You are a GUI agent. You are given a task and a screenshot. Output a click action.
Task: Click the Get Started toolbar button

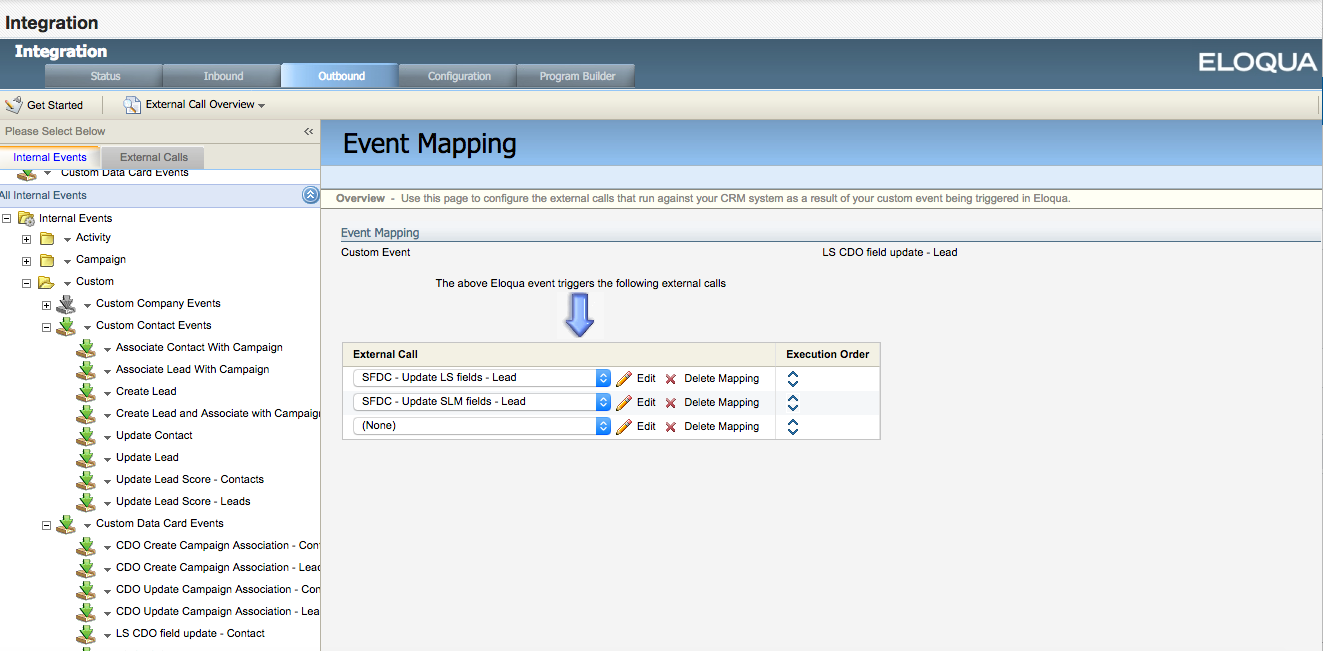[x=45, y=105]
